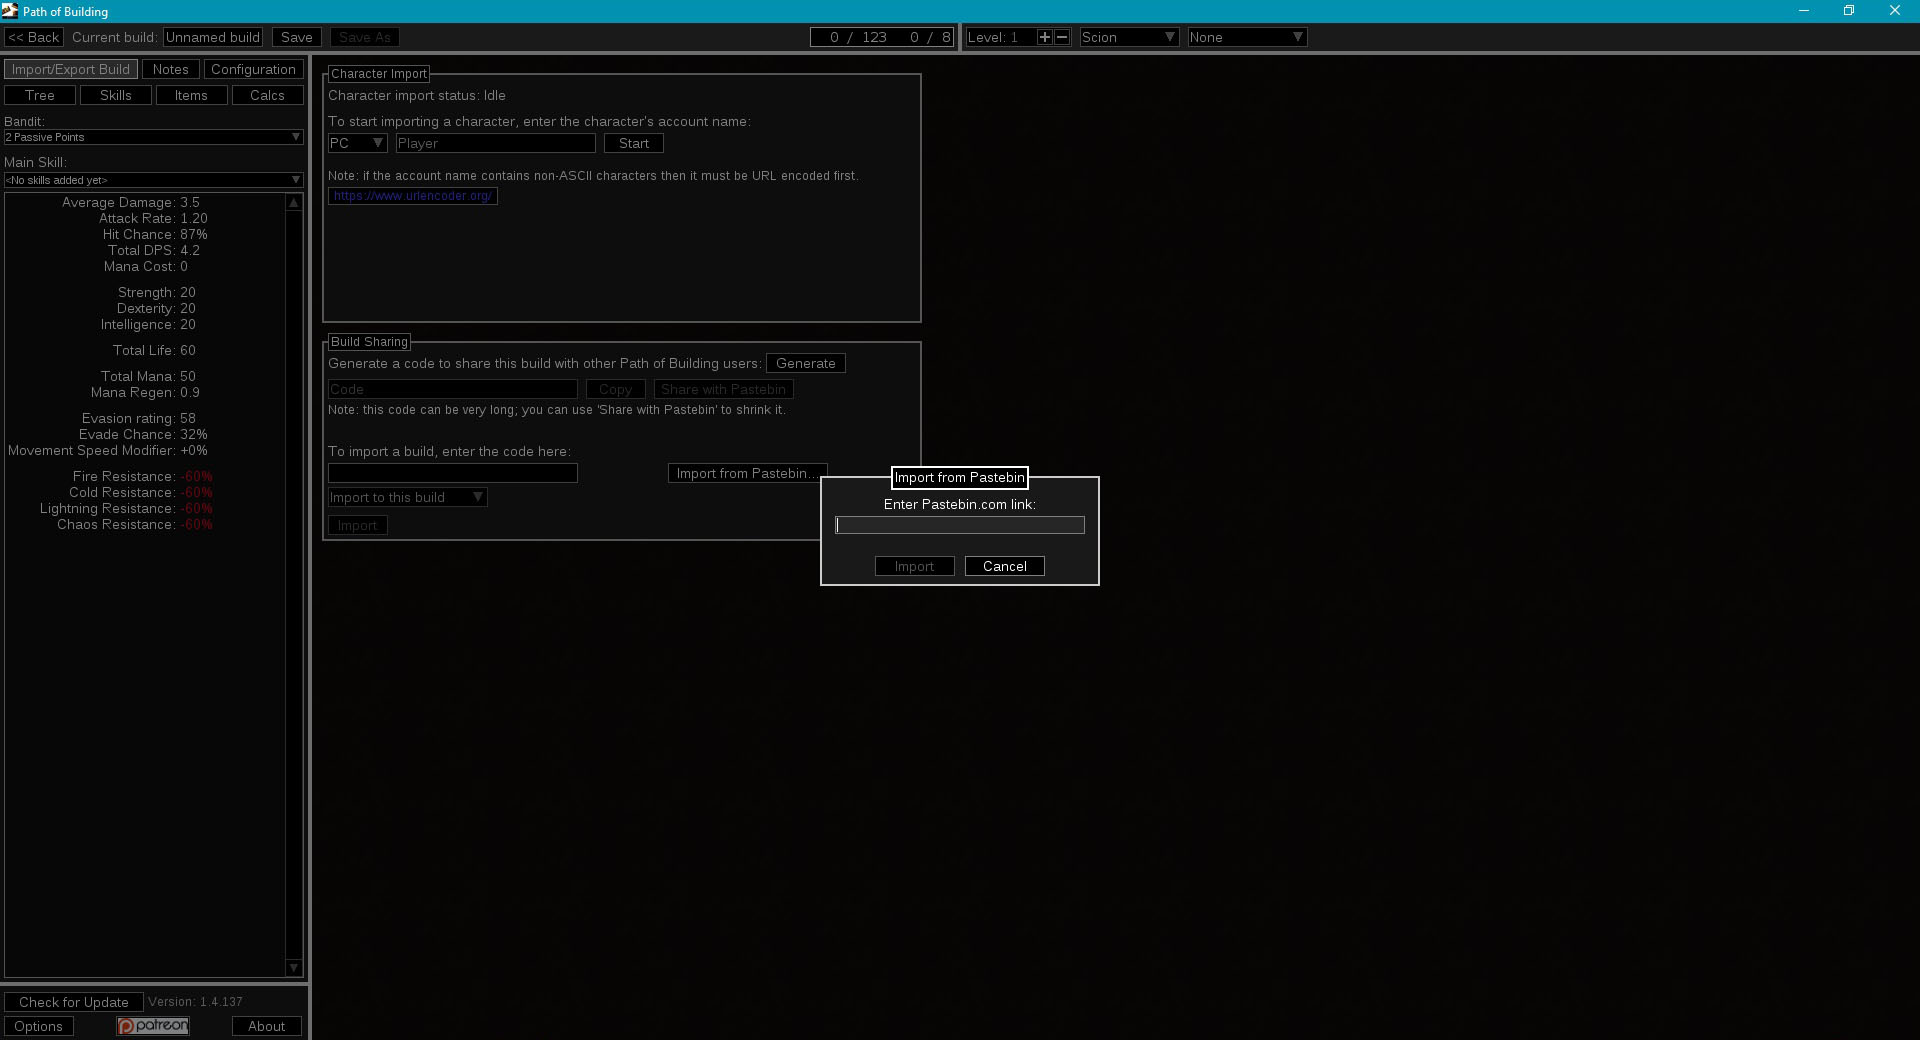Focus the account name Player field

point(496,143)
